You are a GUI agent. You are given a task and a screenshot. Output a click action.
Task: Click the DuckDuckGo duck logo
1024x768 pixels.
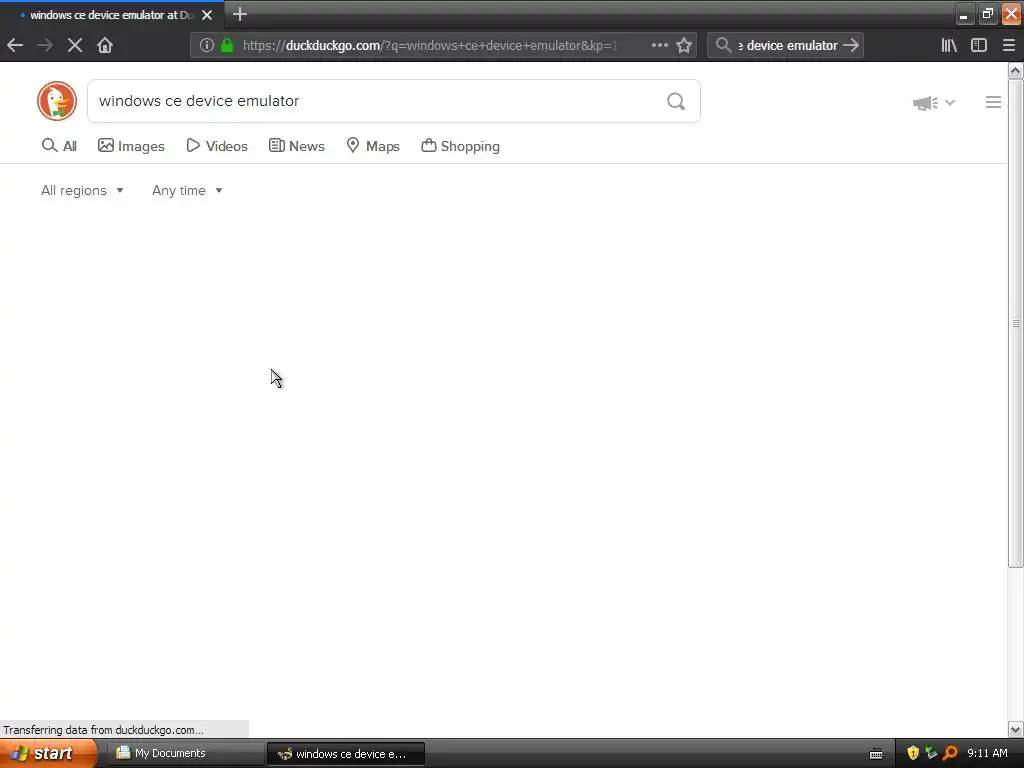pos(57,101)
